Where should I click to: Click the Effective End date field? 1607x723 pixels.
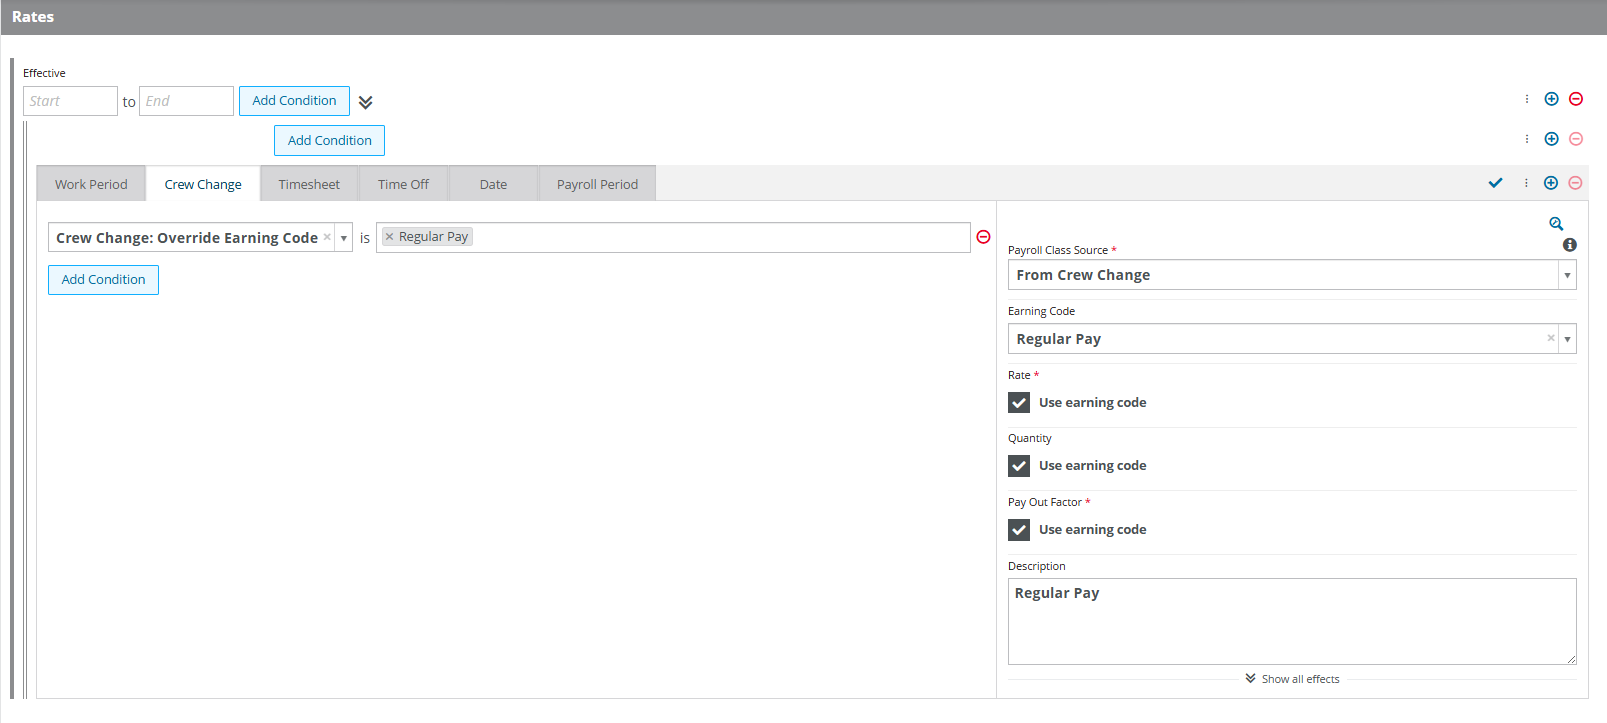[x=186, y=101]
